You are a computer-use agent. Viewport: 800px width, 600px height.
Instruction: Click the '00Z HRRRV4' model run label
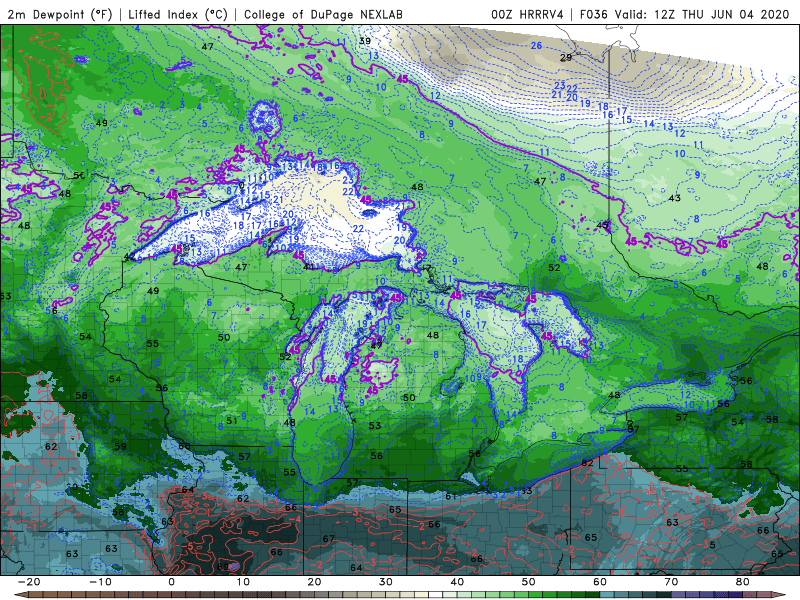point(527,14)
